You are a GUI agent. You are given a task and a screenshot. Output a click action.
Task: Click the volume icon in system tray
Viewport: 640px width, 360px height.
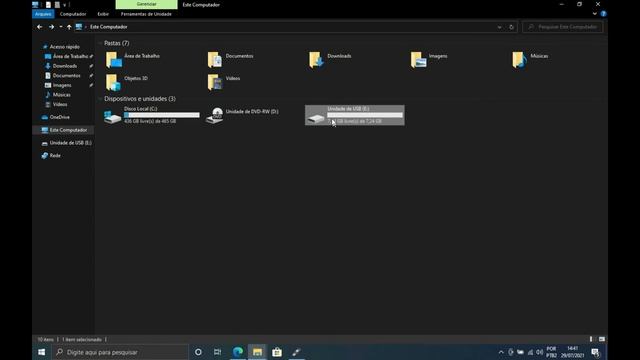[540, 352]
